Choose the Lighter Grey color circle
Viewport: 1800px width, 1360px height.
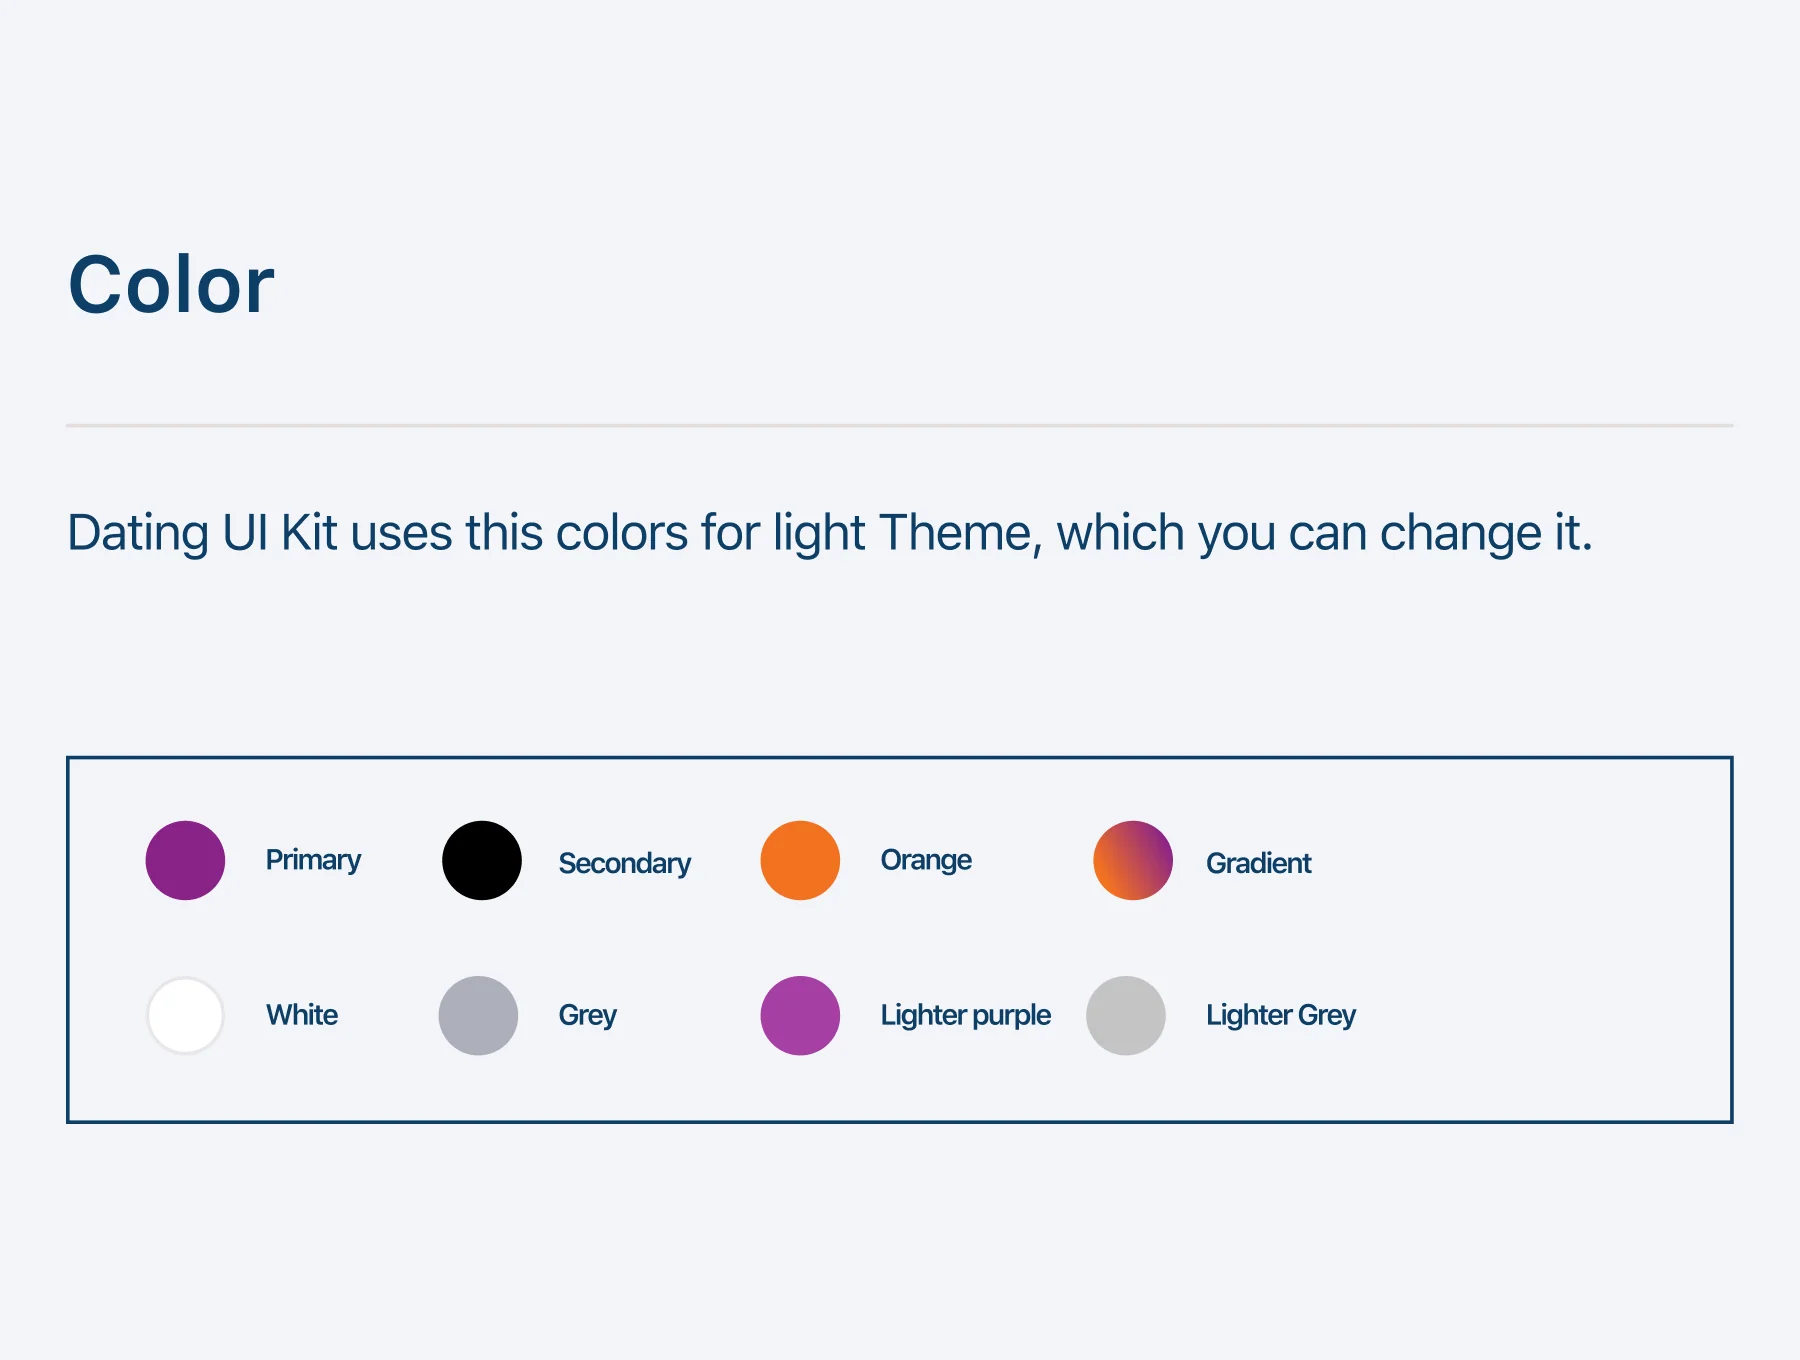(1126, 1015)
